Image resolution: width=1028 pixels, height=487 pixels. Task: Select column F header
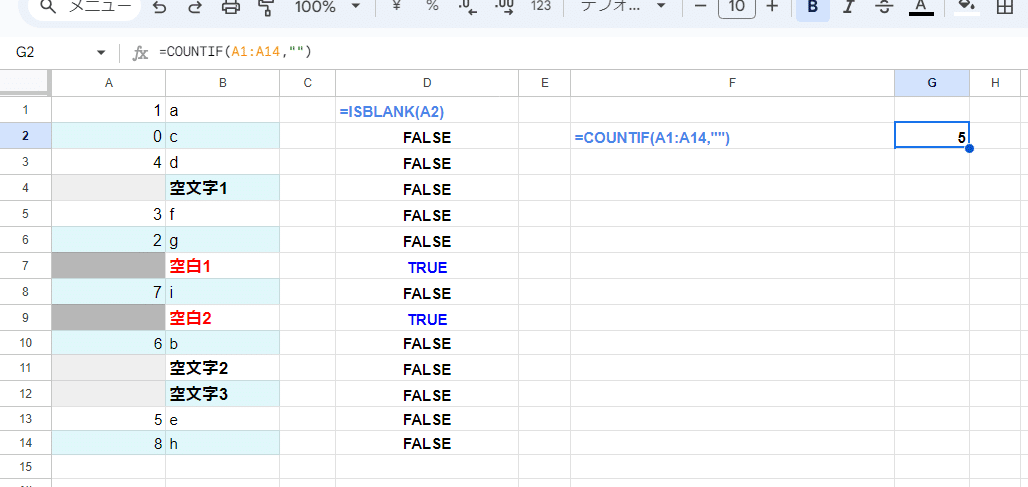click(x=732, y=83)
